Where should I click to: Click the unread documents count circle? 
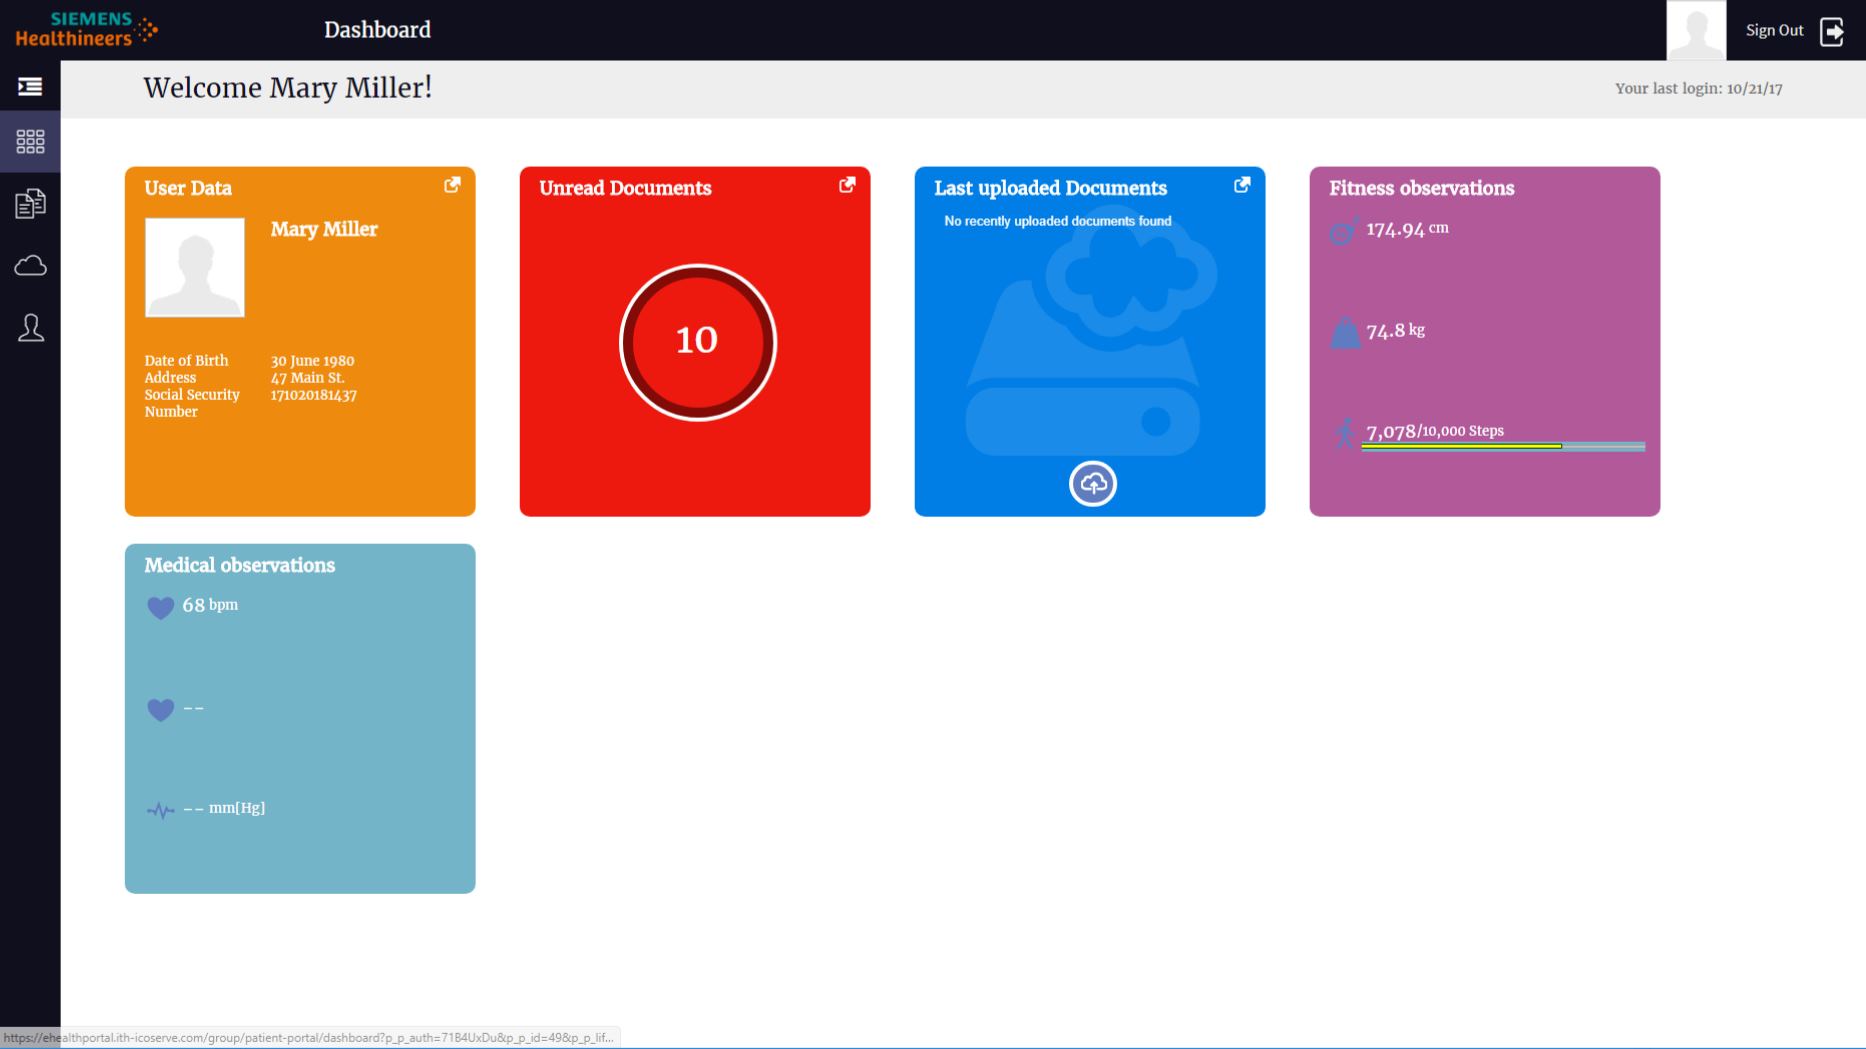pos(697,342)
